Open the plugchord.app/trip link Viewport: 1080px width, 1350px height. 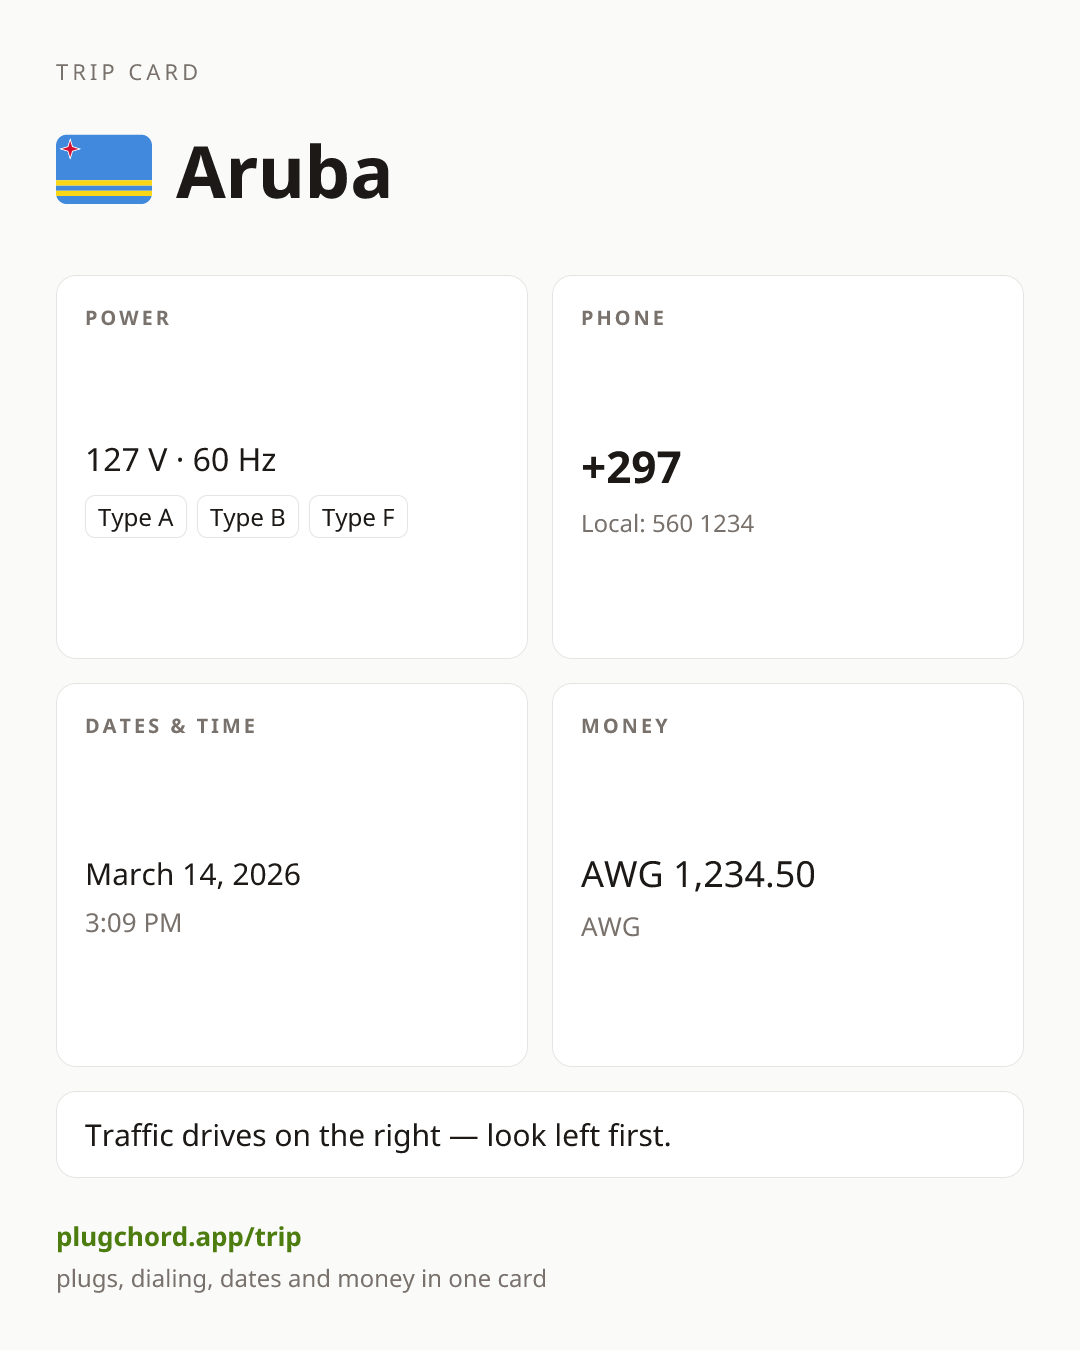pos(179,1237)
